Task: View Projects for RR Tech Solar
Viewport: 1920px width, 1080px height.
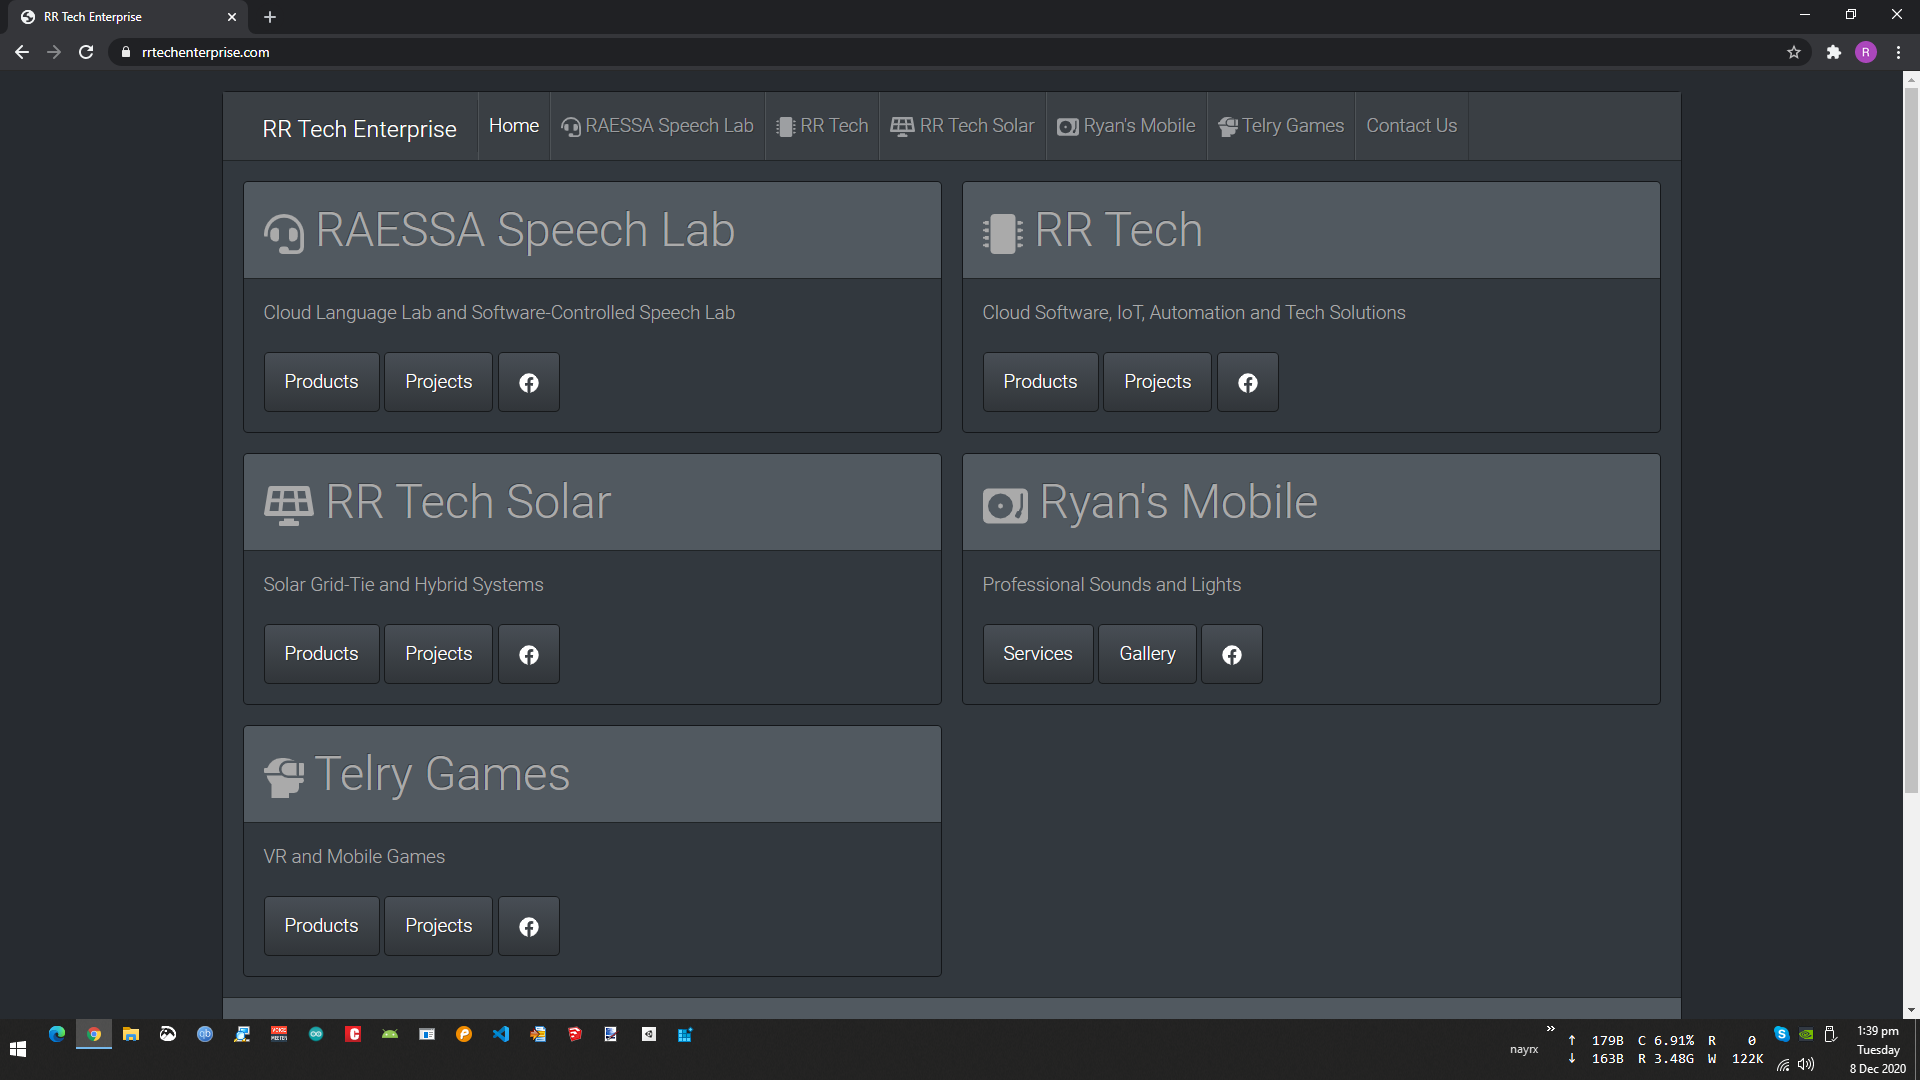Action: 439,654
